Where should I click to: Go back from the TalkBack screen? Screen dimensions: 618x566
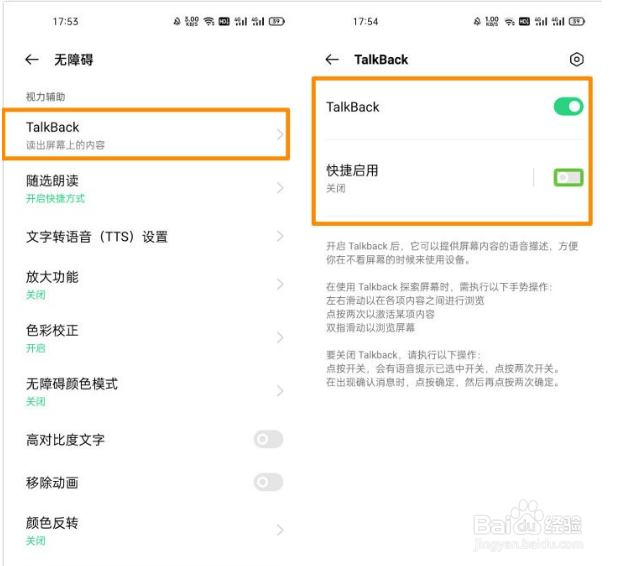pyautogui.click(x=332, y=60)
